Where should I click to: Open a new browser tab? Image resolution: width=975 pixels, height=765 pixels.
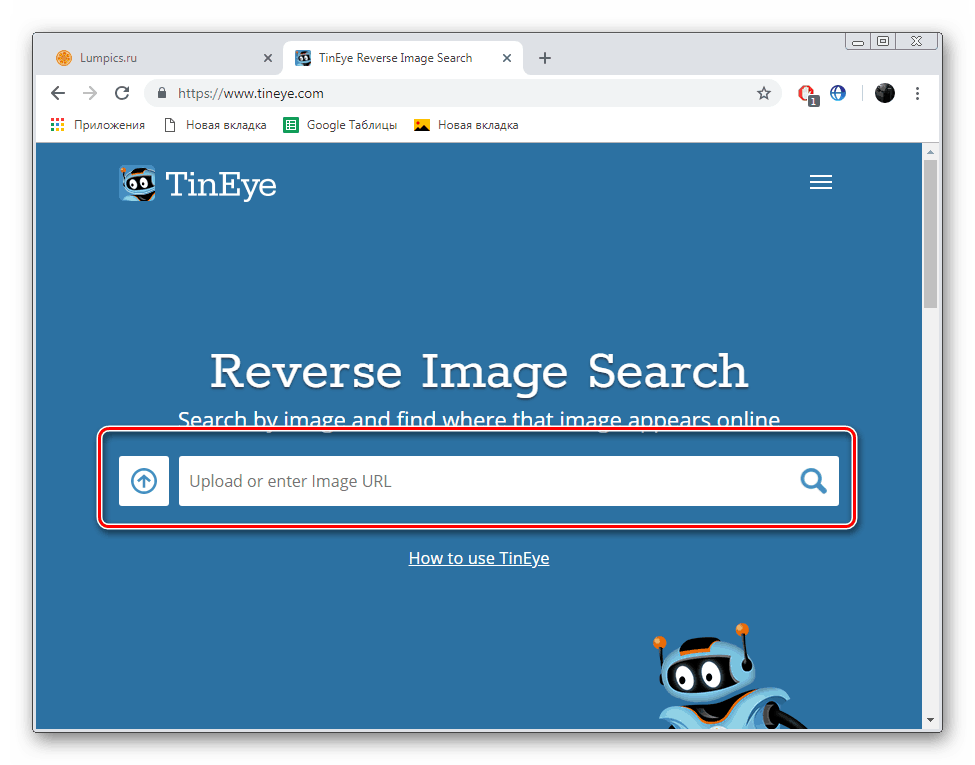pos(545,58)
